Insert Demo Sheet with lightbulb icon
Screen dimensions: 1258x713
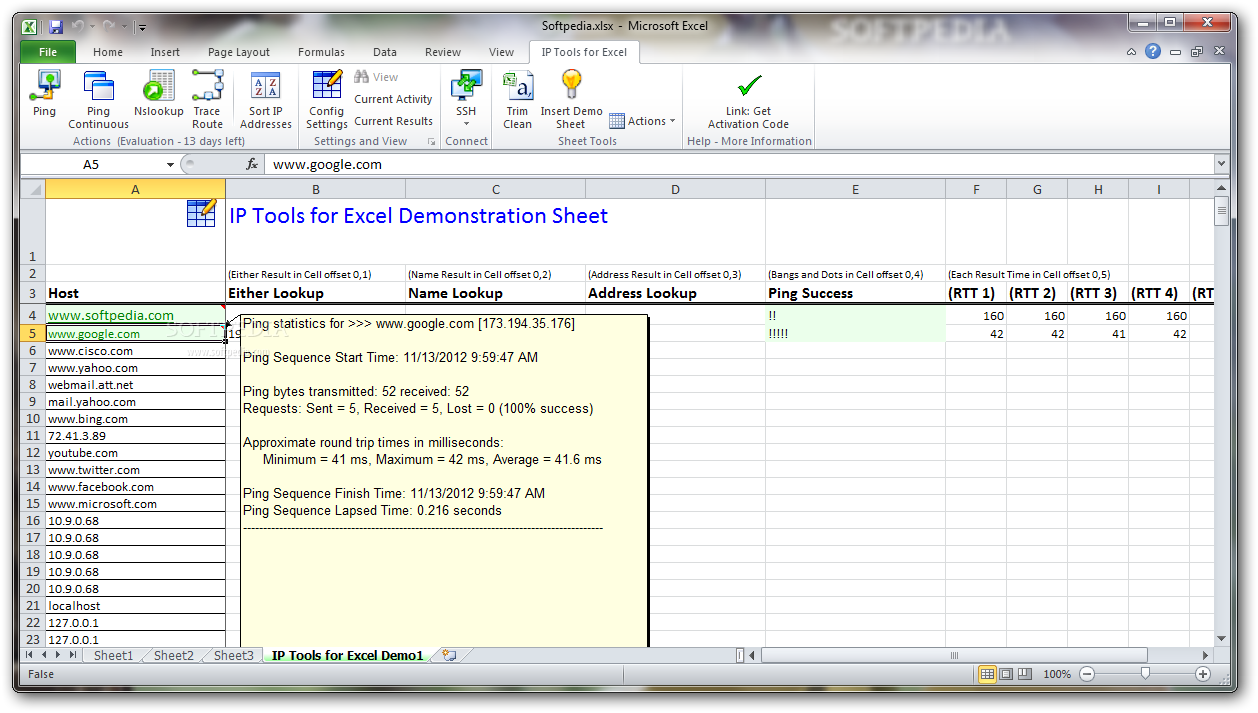tap(571, 100)
